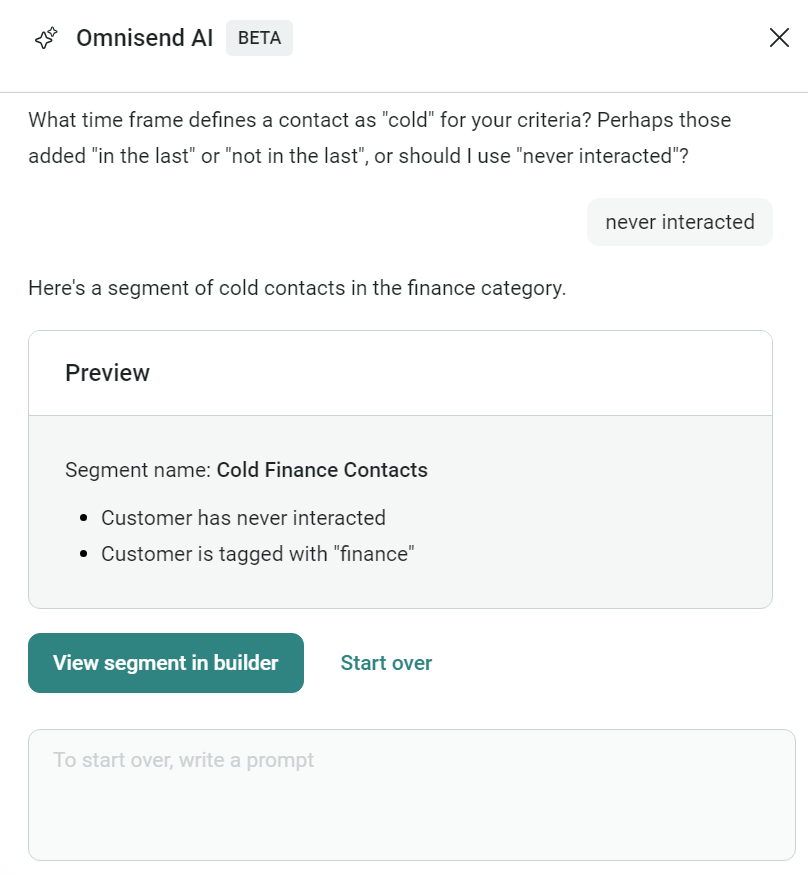Click the Omnisend AI sparkle icon
The image size is (808, 877).
[x=47, y=39]
